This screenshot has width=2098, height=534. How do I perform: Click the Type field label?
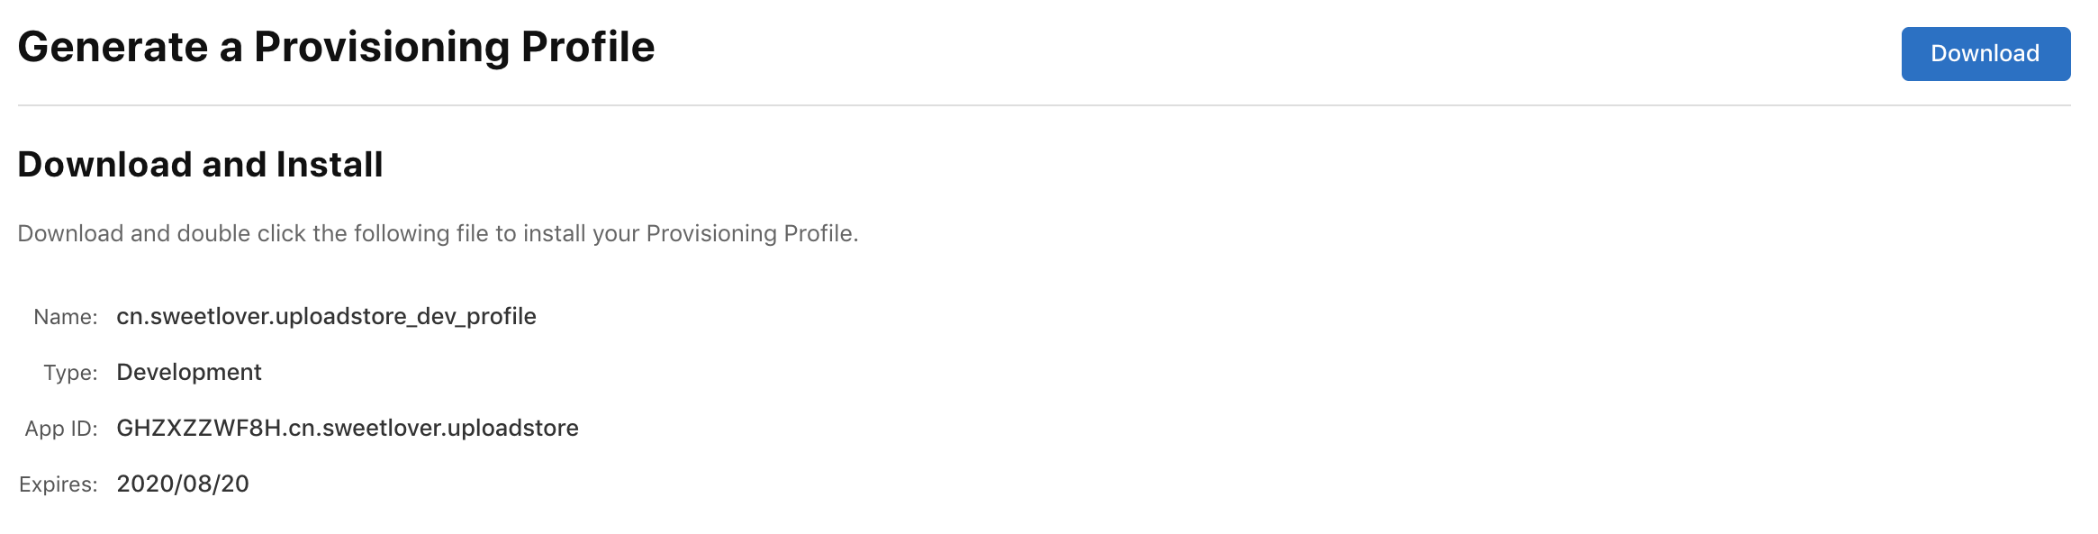coord(70,373)
